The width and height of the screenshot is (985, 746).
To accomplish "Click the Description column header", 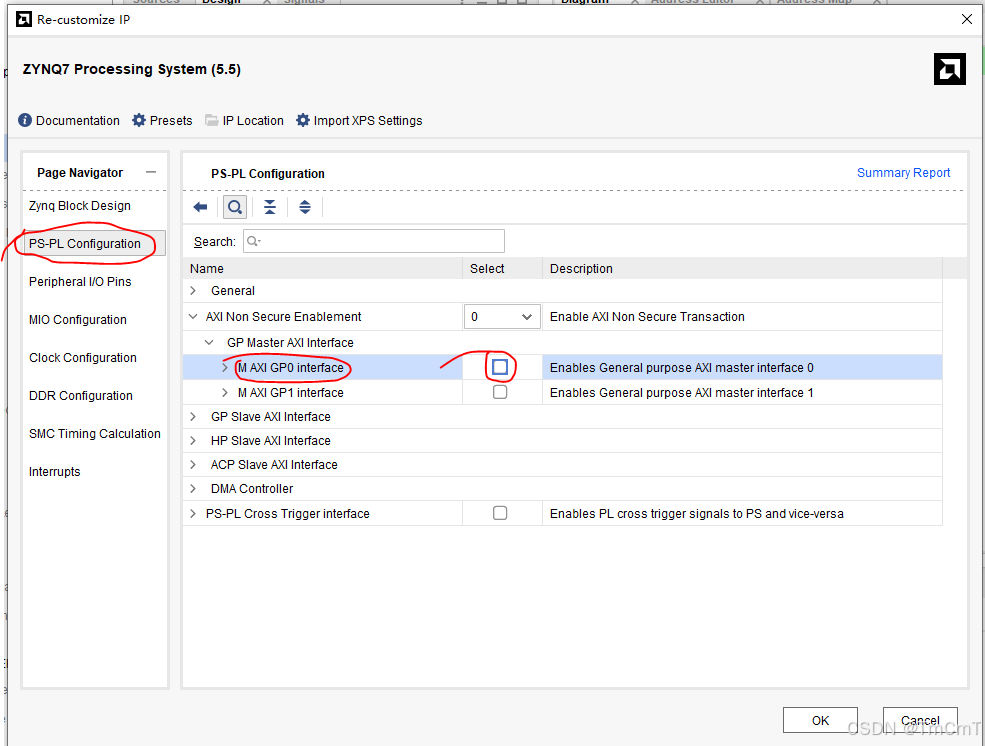I will [x=581, y=269].
